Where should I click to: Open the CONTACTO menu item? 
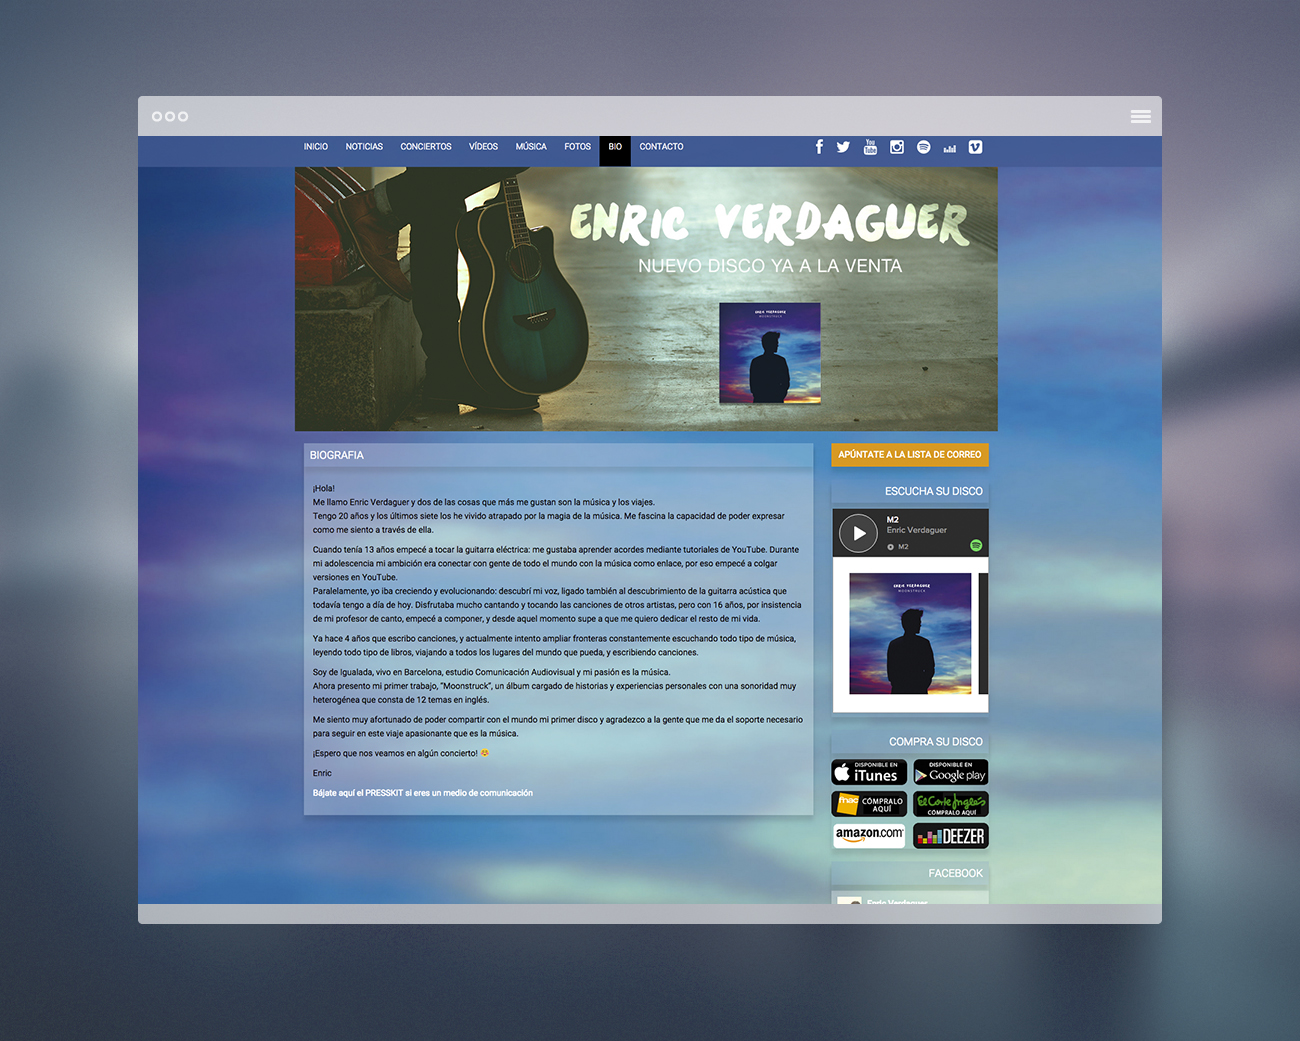661,147
